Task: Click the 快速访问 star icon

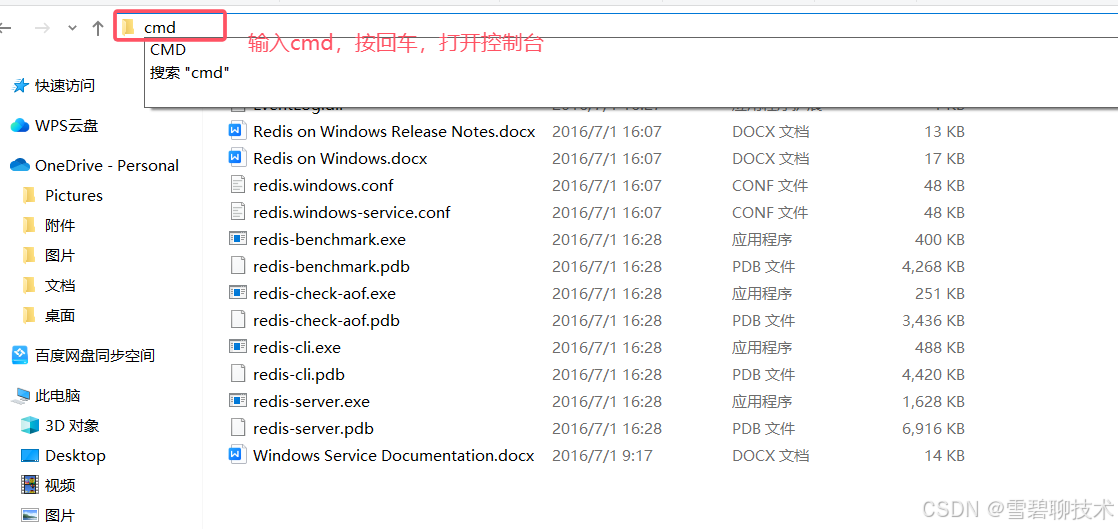Action: [20, 86]
